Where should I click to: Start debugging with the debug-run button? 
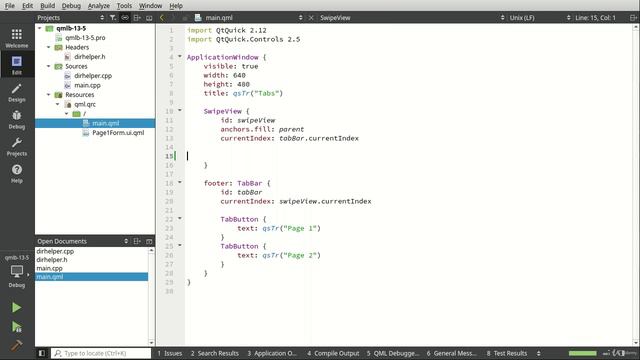tap(17, 327)
